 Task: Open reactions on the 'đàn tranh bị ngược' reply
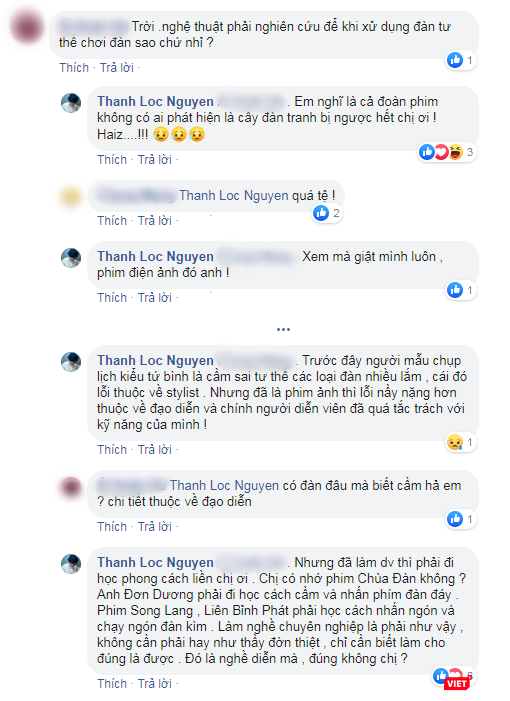446,152
